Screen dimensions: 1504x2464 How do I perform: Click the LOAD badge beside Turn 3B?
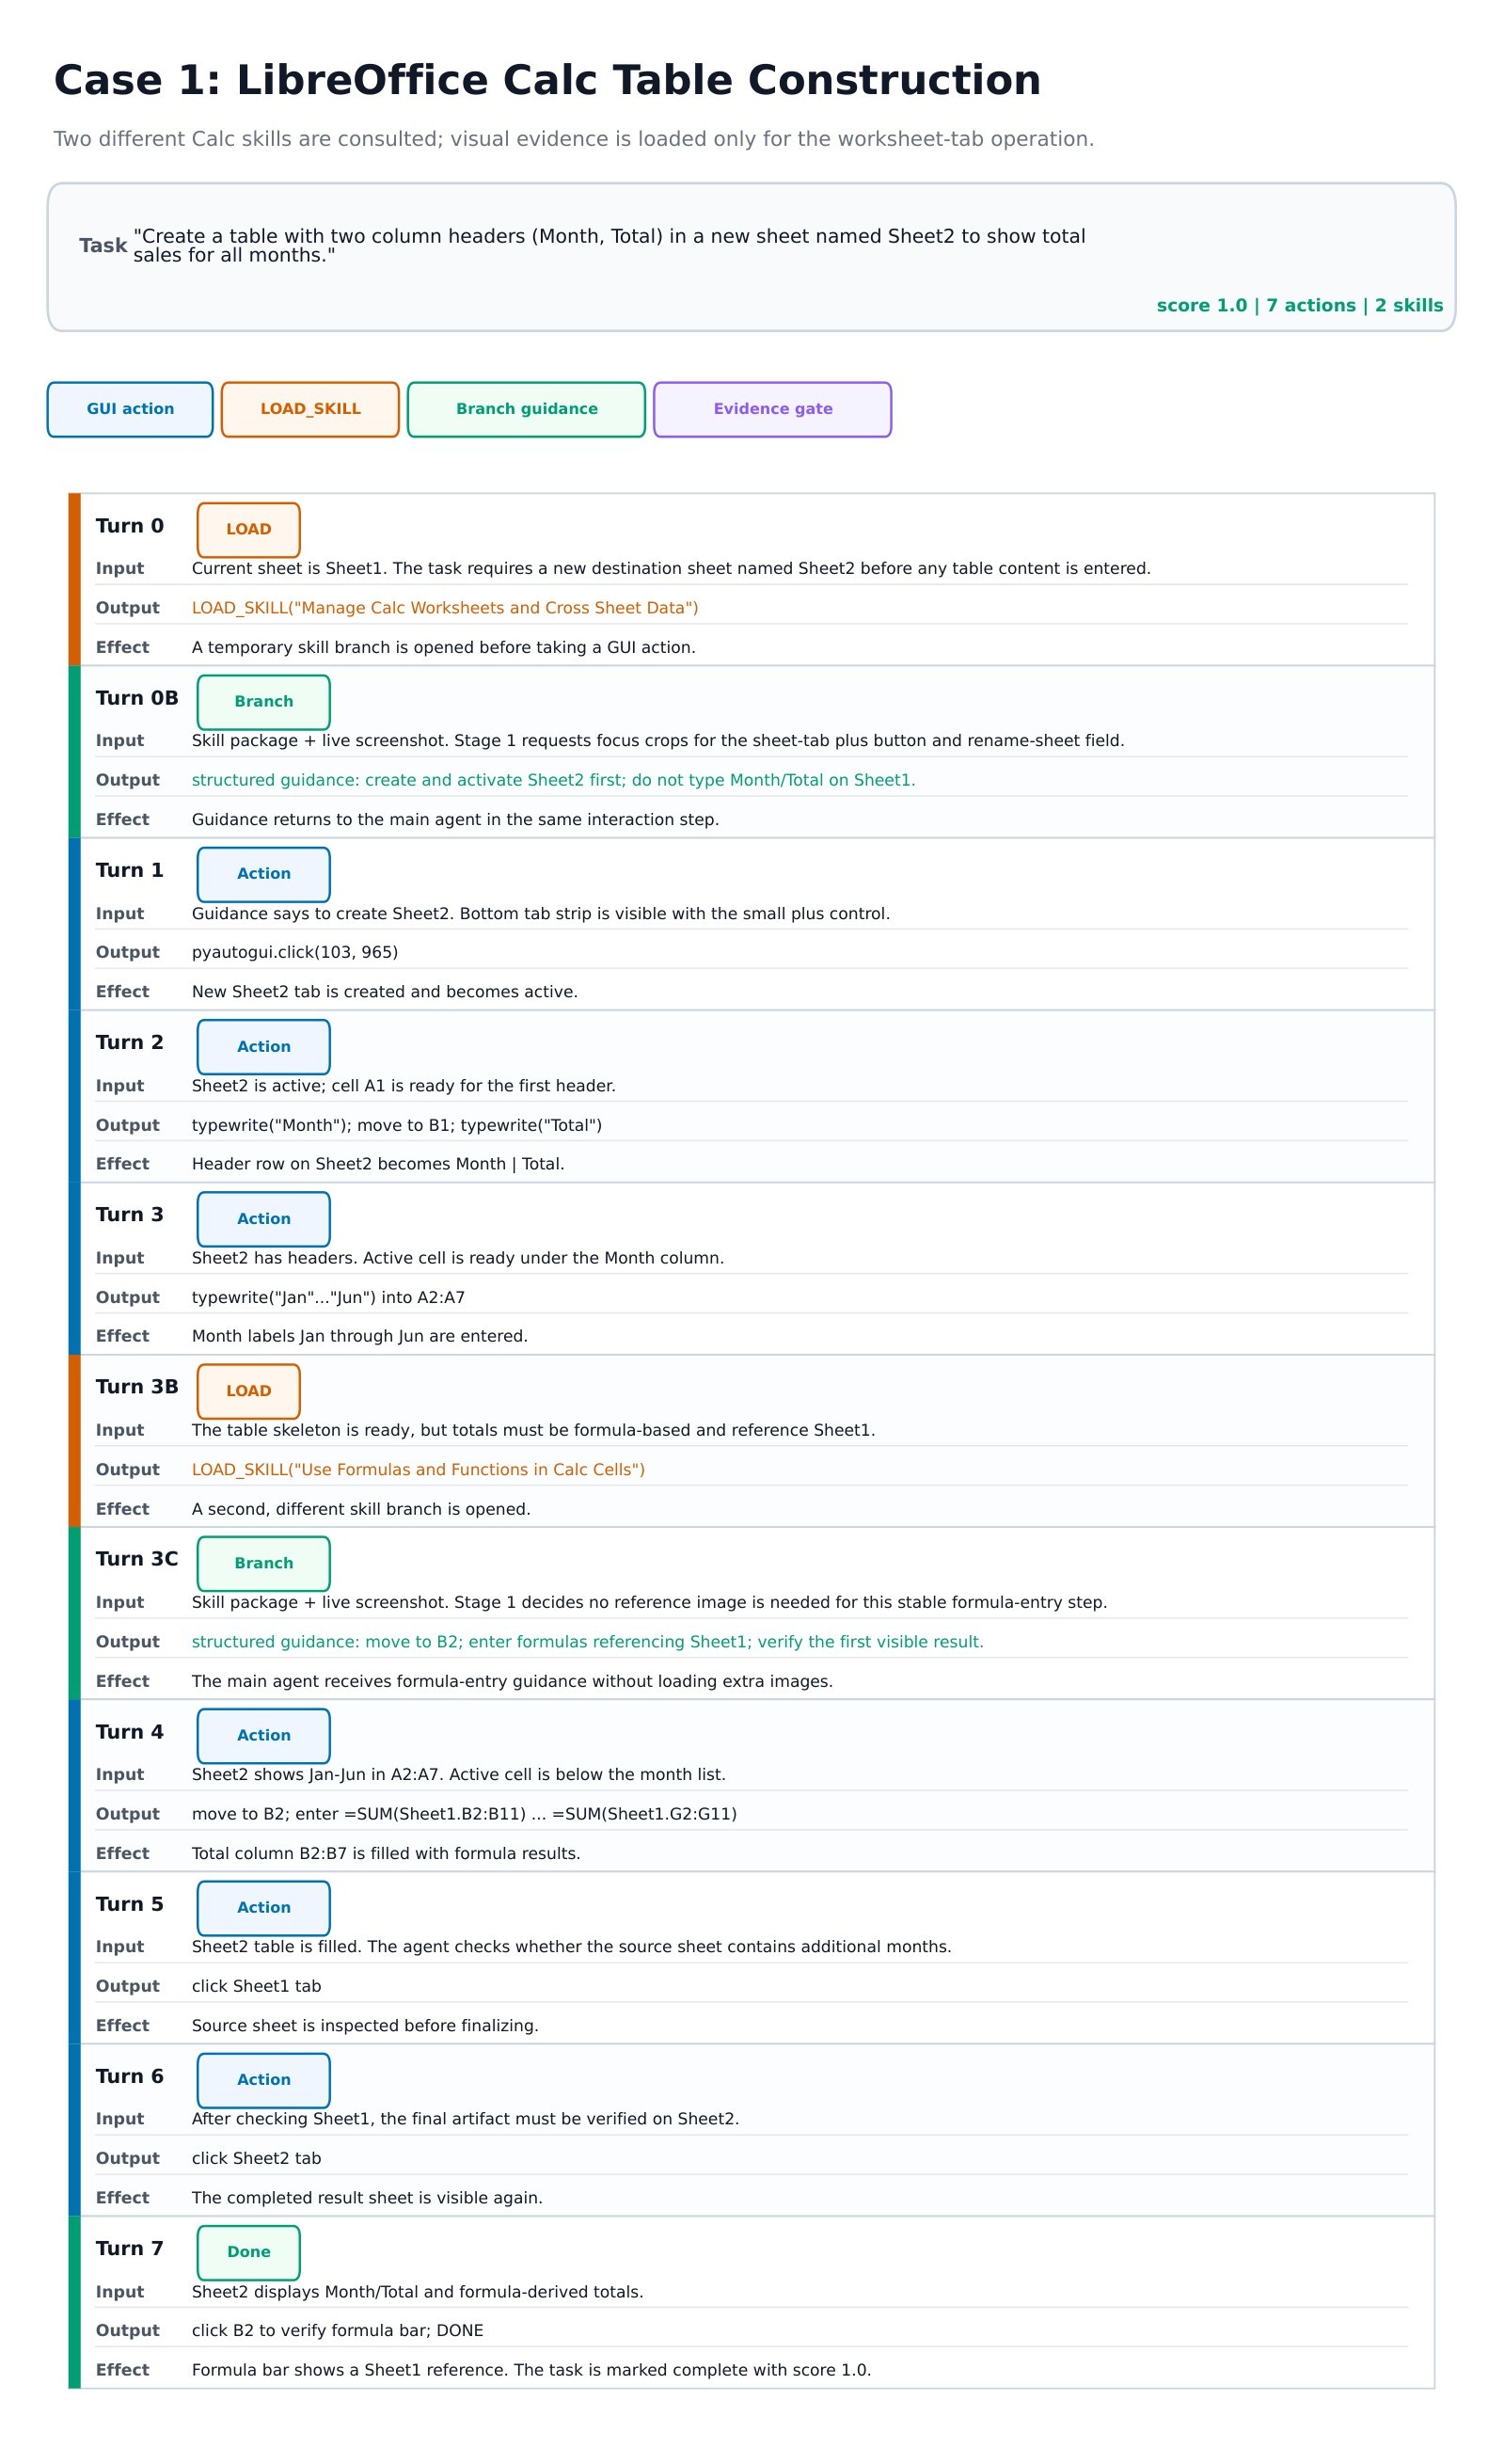249,1391
